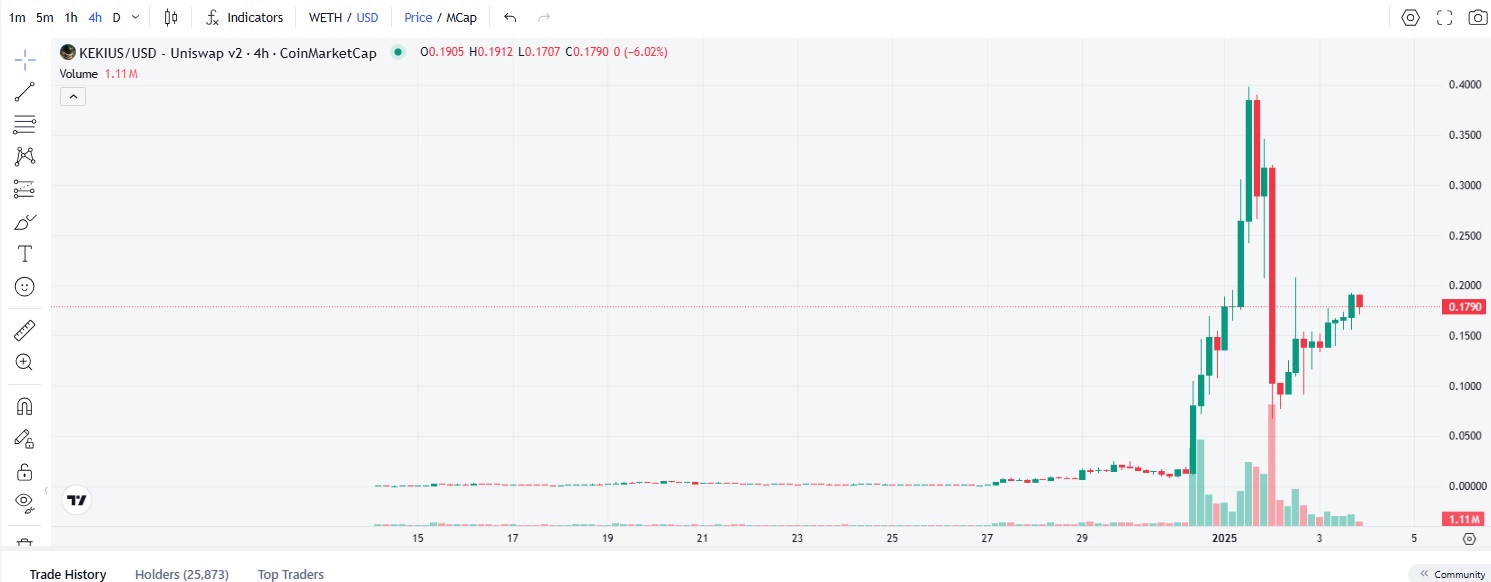Switch to 1h timeframe
The width and height of the screenshot is (1491, 582).
tap(71, 17)
